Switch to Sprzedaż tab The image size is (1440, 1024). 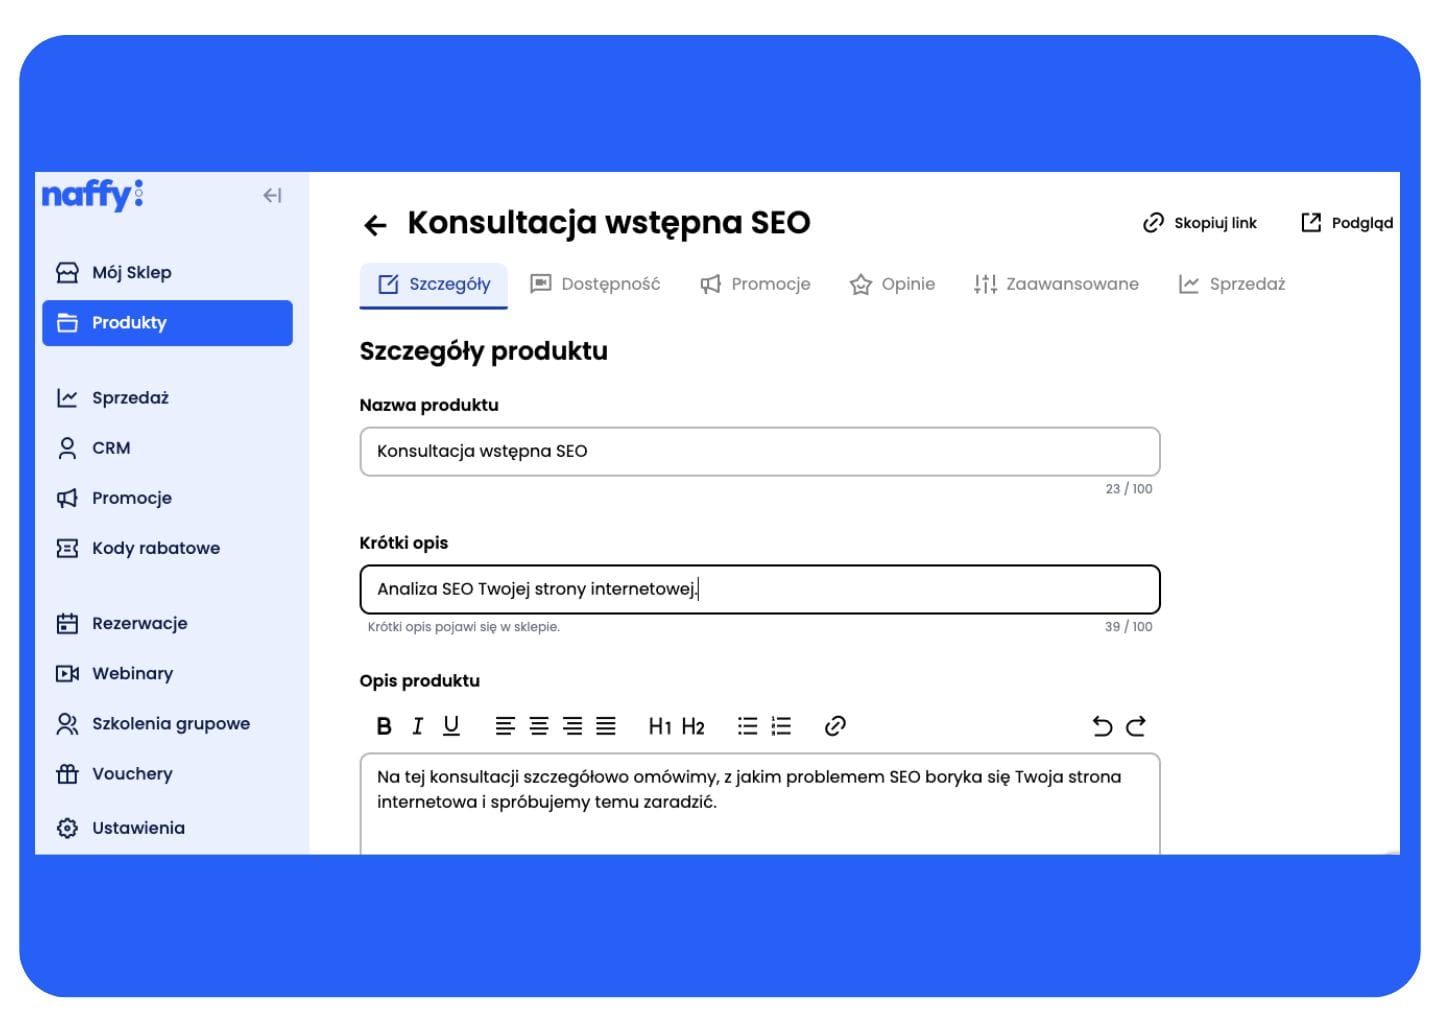point(1232,284)
